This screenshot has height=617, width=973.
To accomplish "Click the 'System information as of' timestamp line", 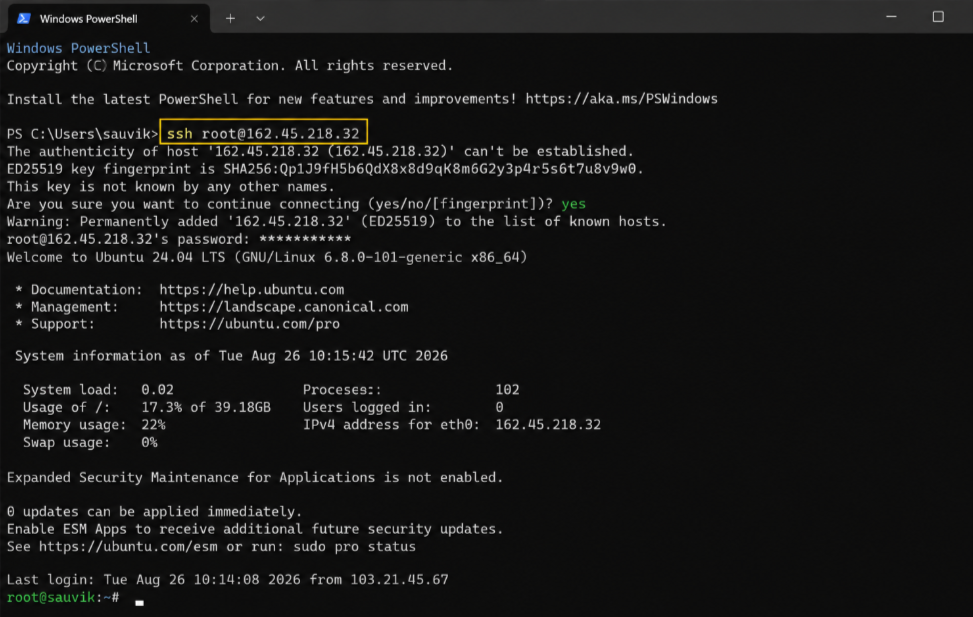I will point(231,356).
